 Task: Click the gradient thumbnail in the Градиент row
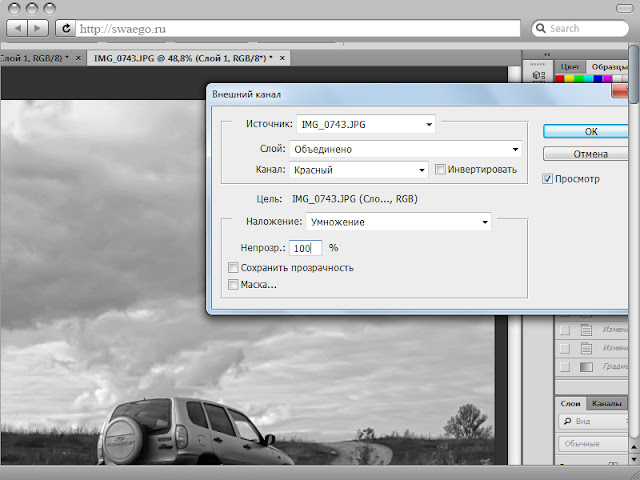coord(586,367)
